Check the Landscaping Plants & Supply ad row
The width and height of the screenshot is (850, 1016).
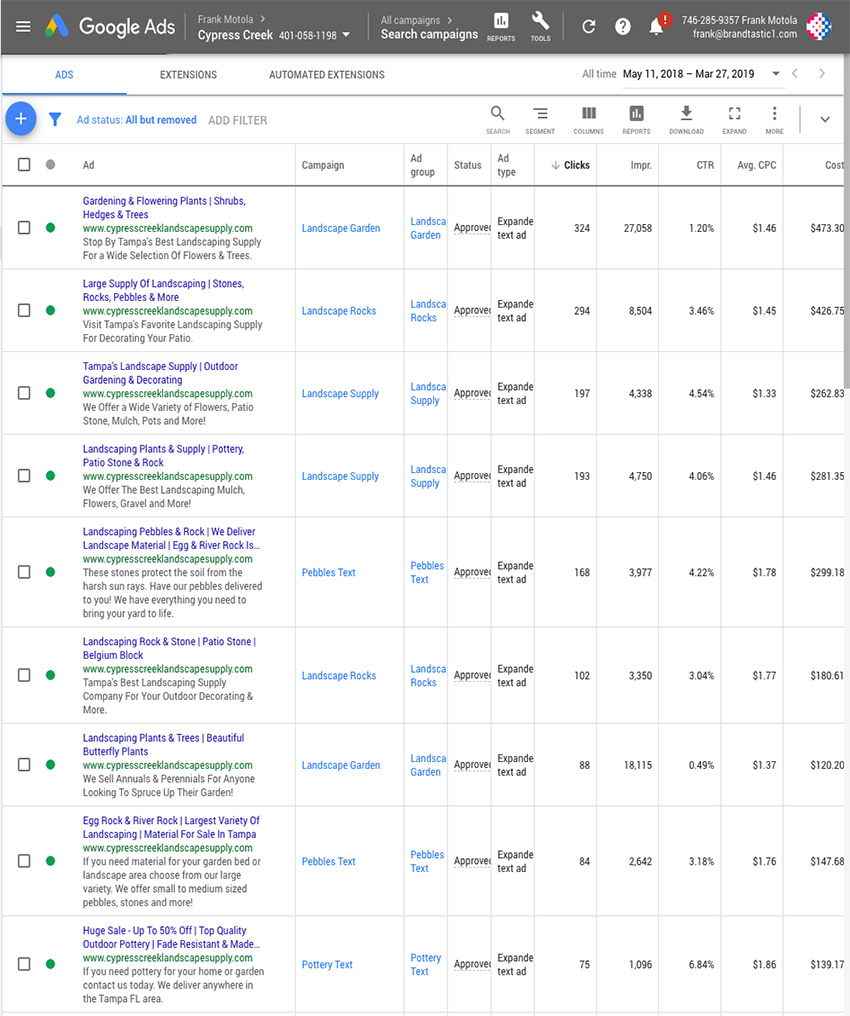(24, 476)
